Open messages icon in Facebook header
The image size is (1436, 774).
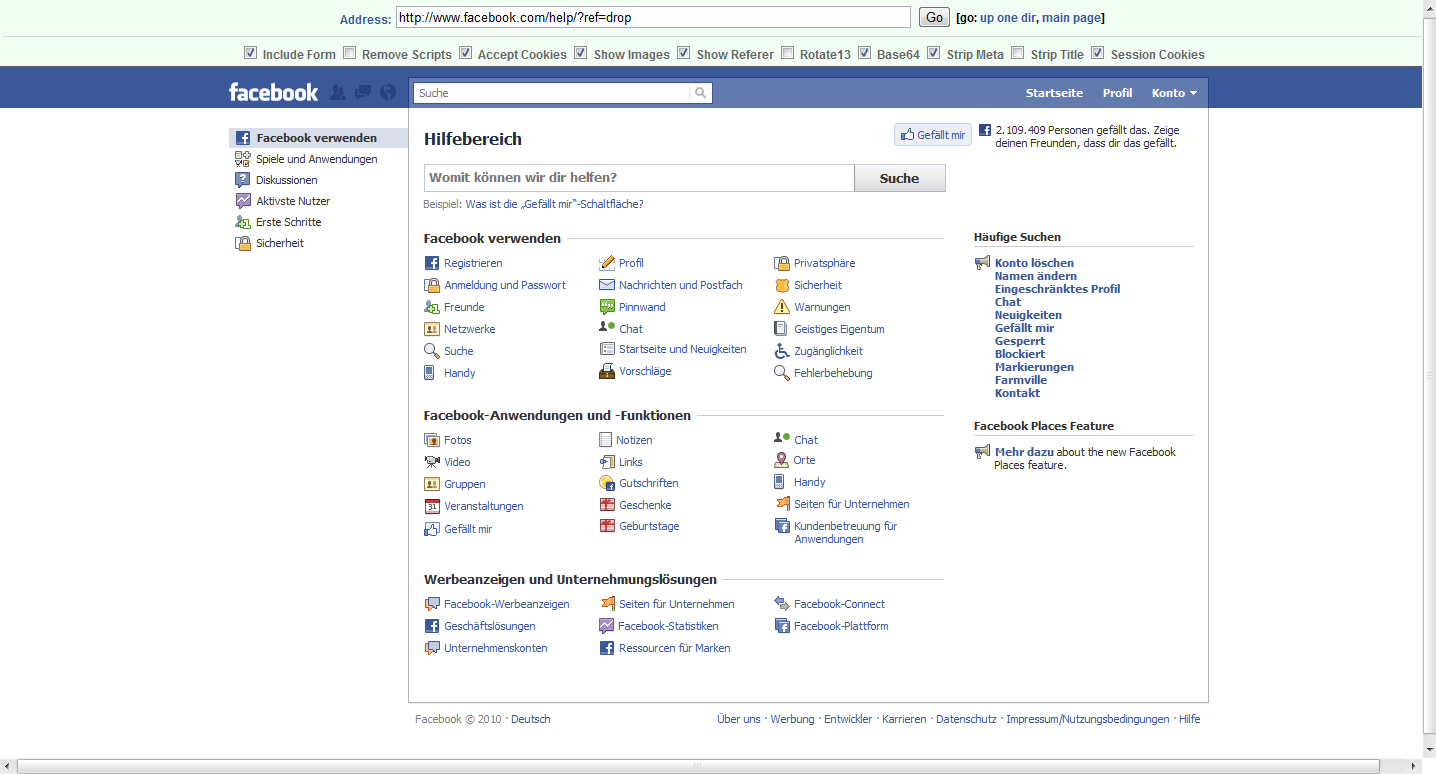[363, 92]
